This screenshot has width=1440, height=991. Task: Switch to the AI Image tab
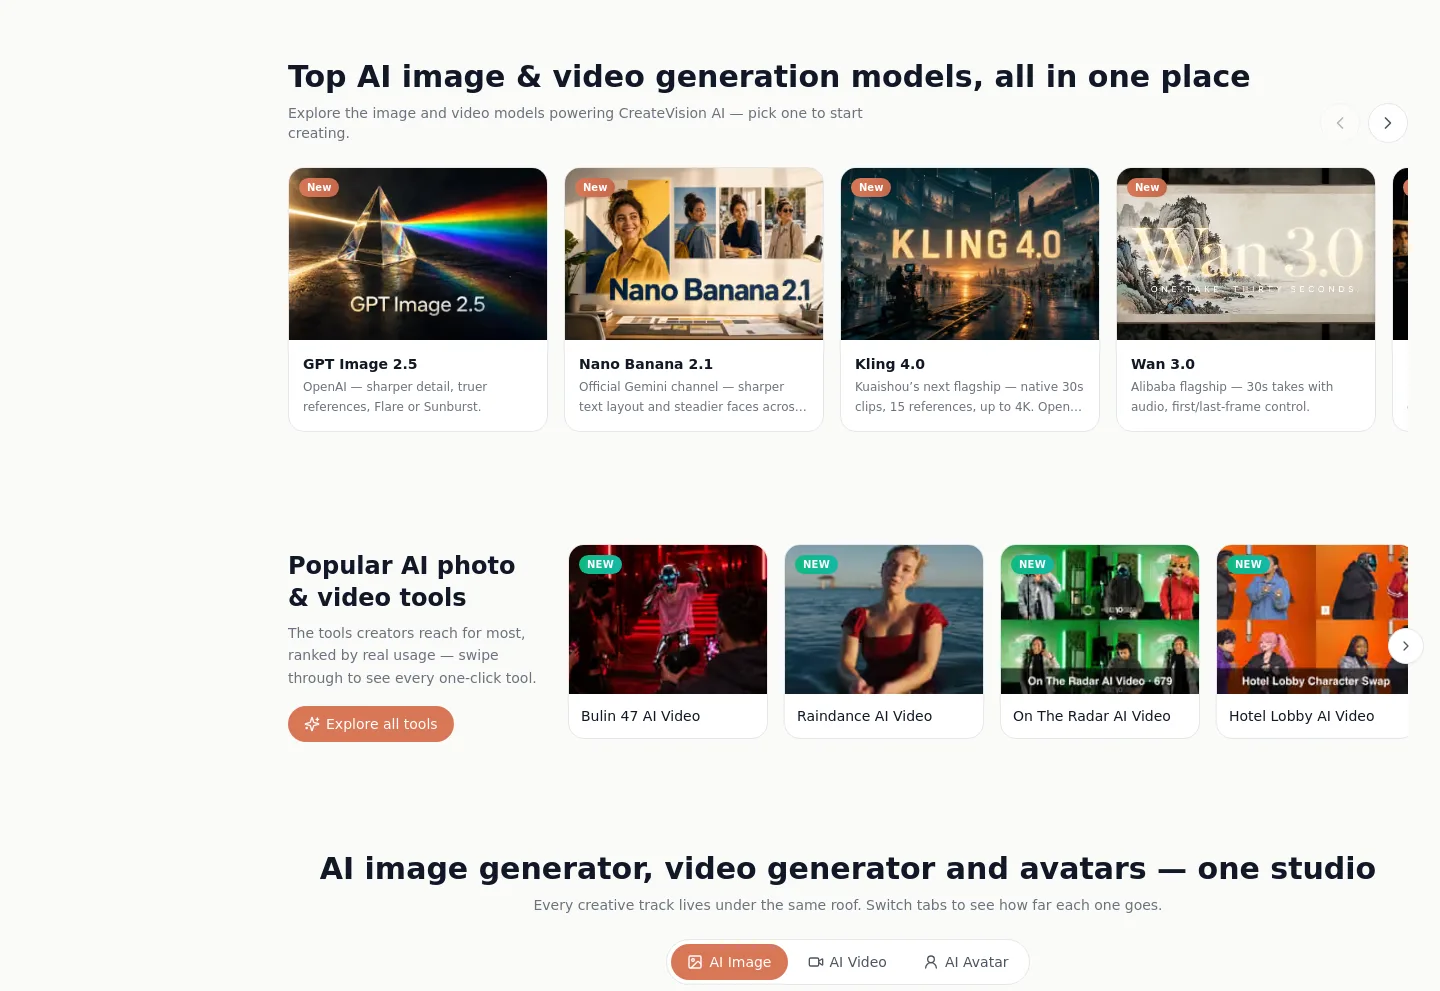point(729,962)
